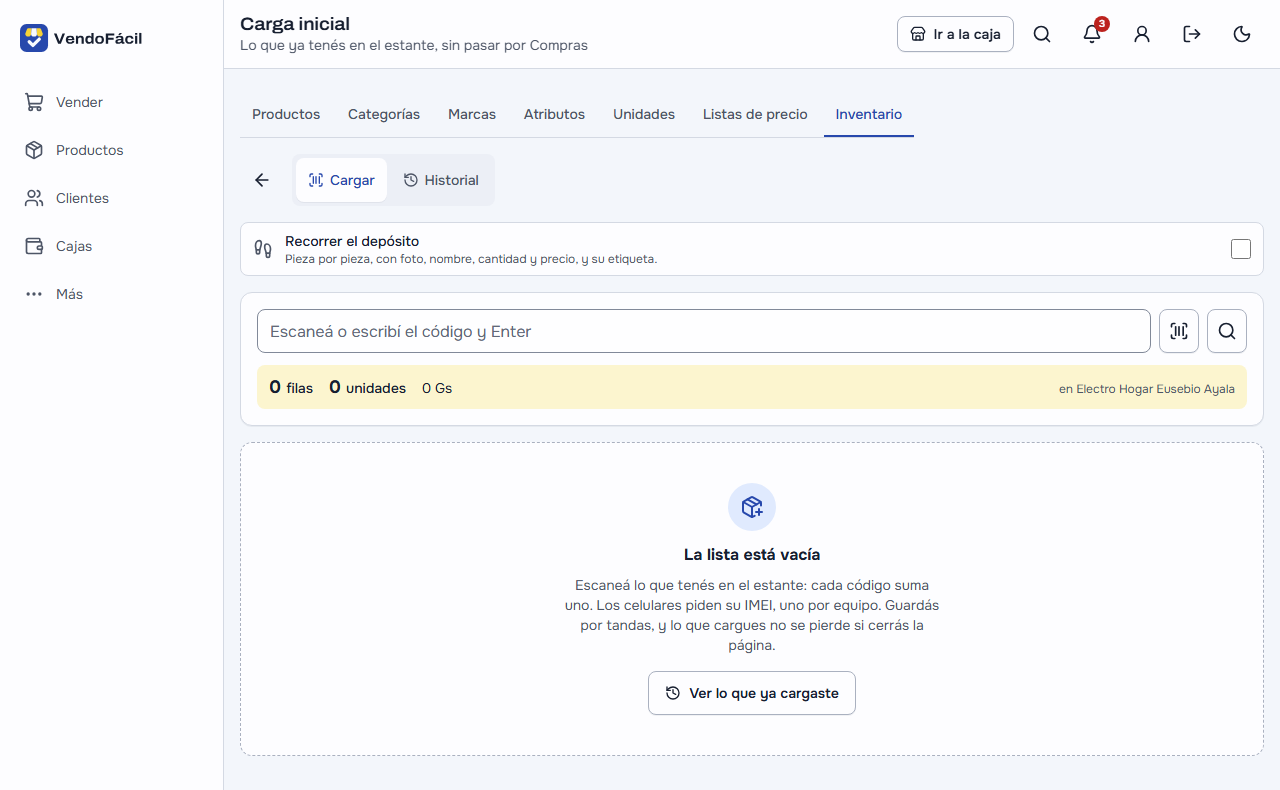
Task: Open the Marcas tab
Action: click(472, 114)
